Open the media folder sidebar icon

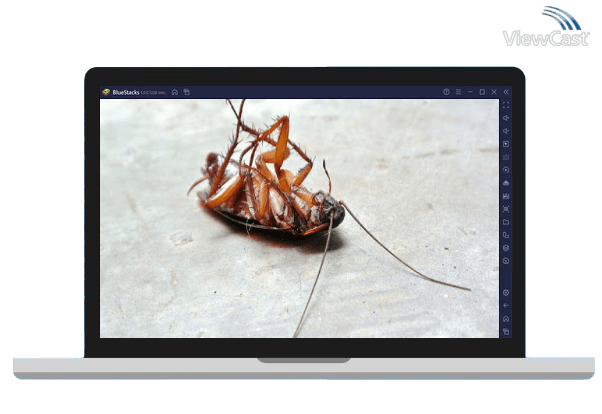pos(506,222)
